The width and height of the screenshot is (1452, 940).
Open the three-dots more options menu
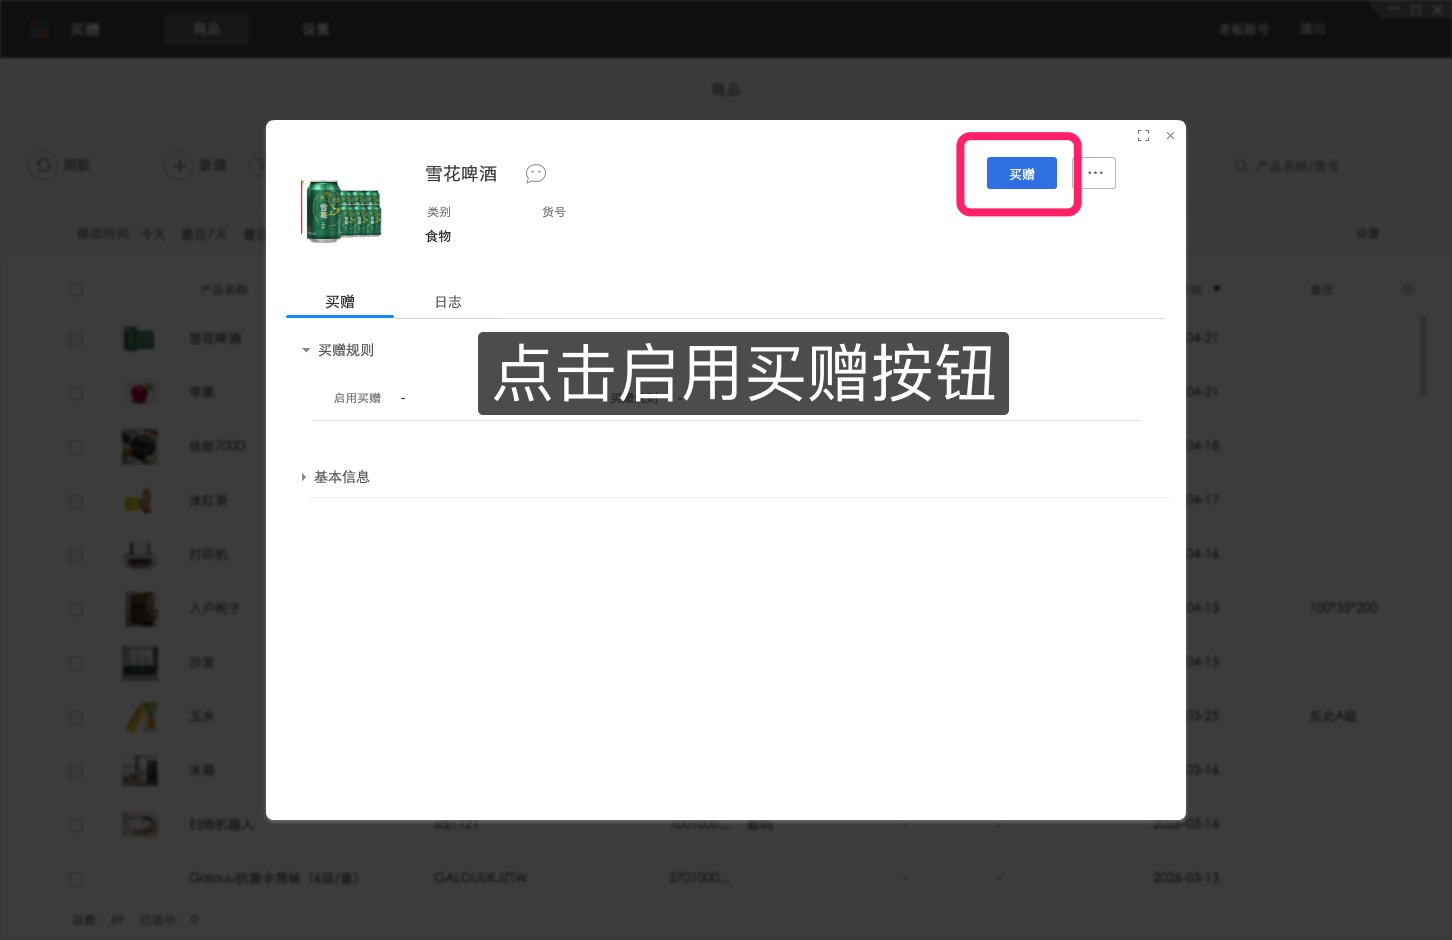(x=1095, y=173)
